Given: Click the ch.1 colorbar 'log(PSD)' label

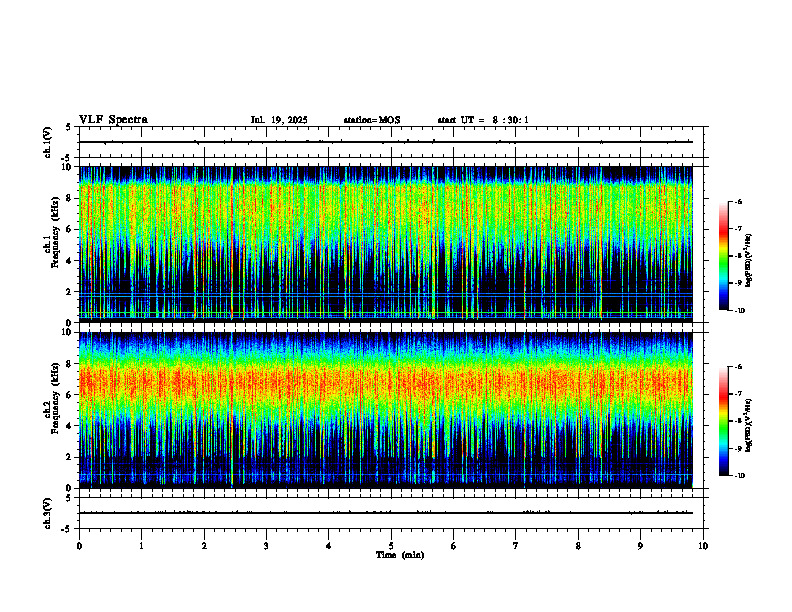Looking at the screenshot, I should pyautogui.click(x=749, y=260).
